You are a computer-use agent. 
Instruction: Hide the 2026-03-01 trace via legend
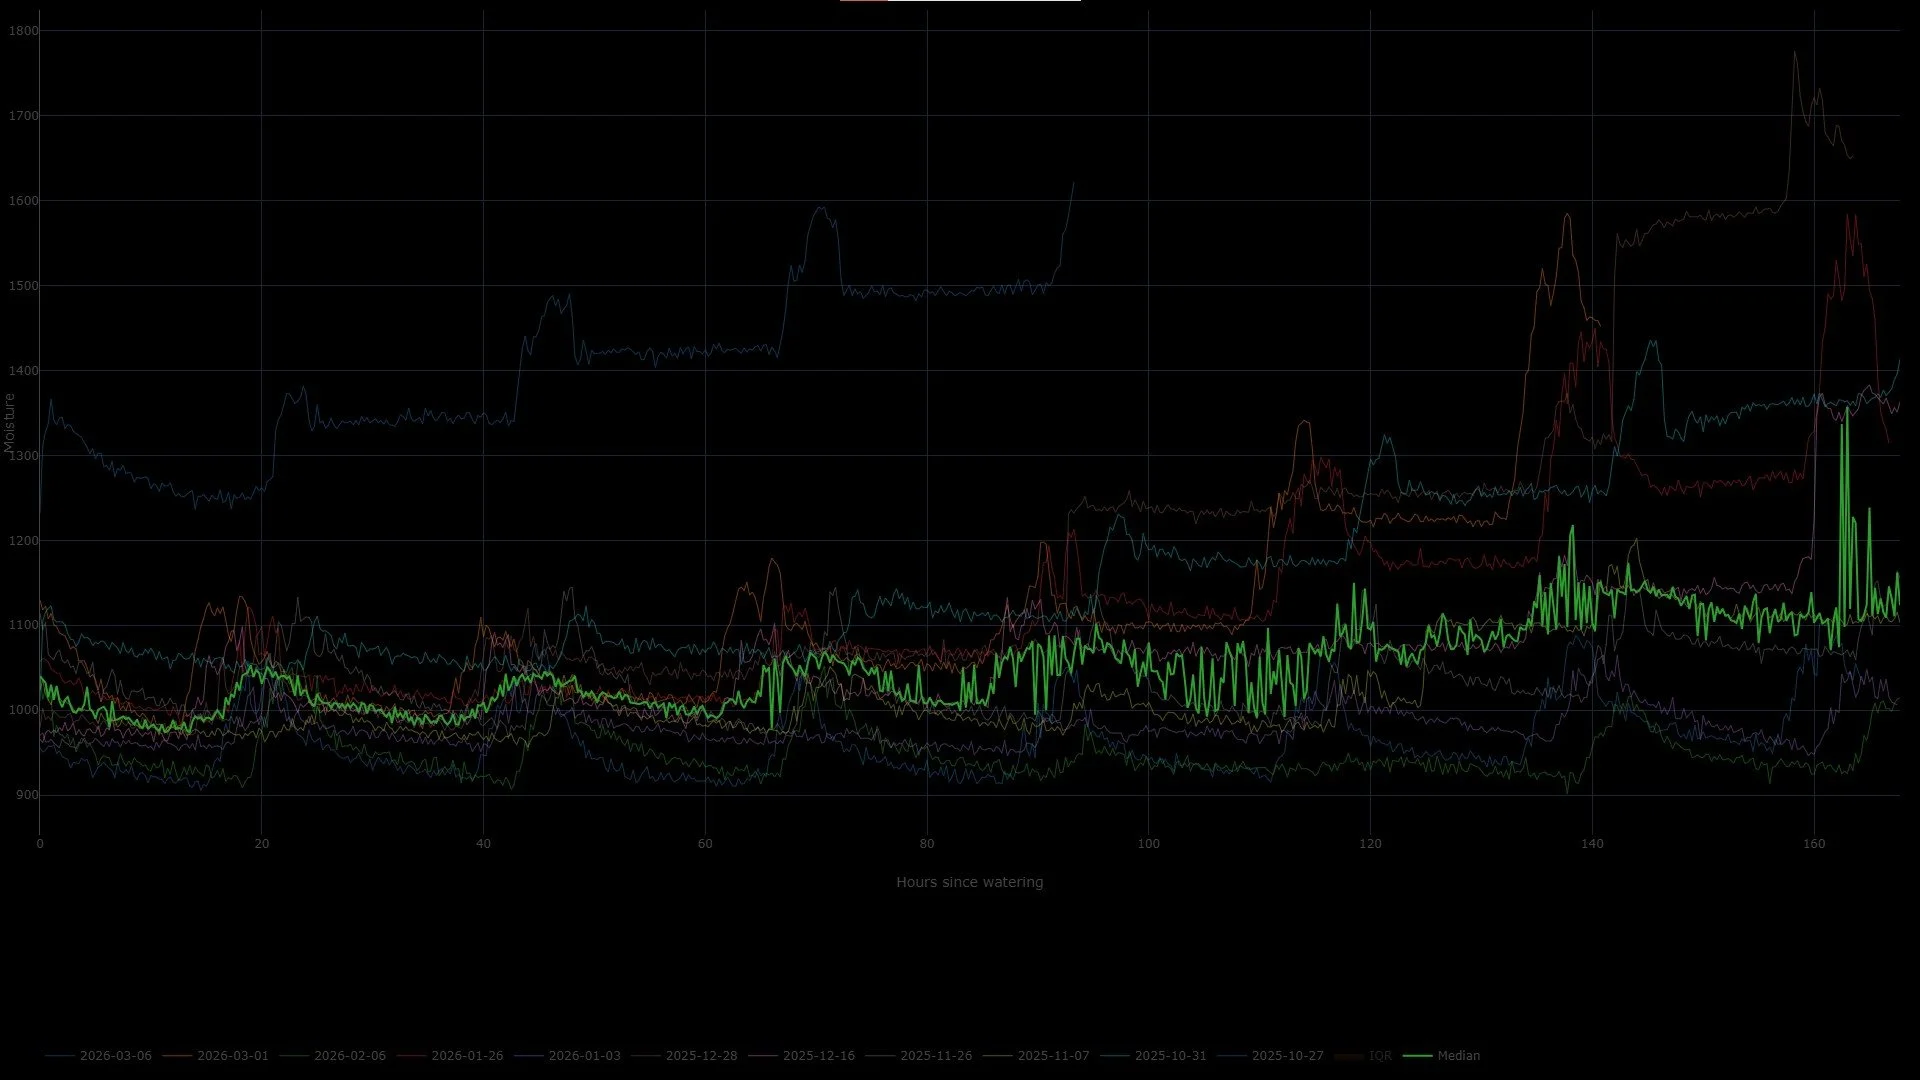pos(232,1055)
